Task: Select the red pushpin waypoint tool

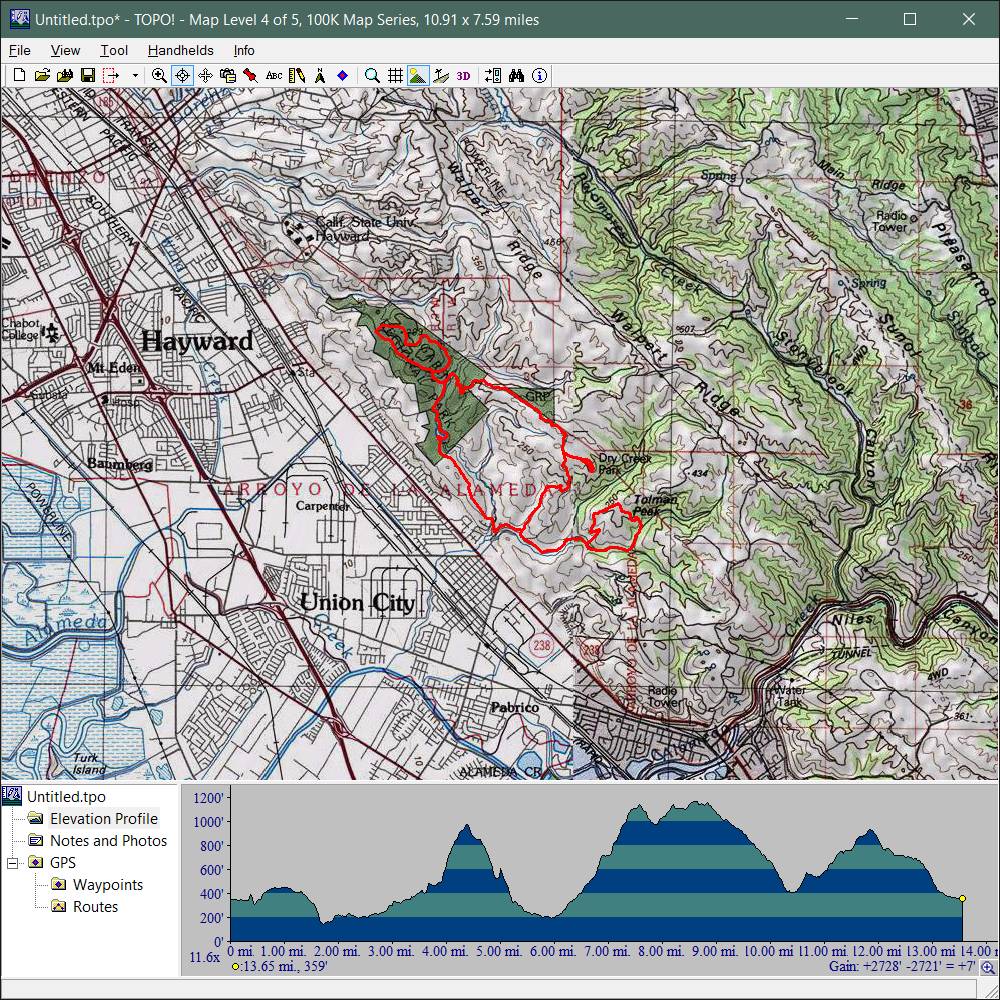Action: (x=250, y=75)
